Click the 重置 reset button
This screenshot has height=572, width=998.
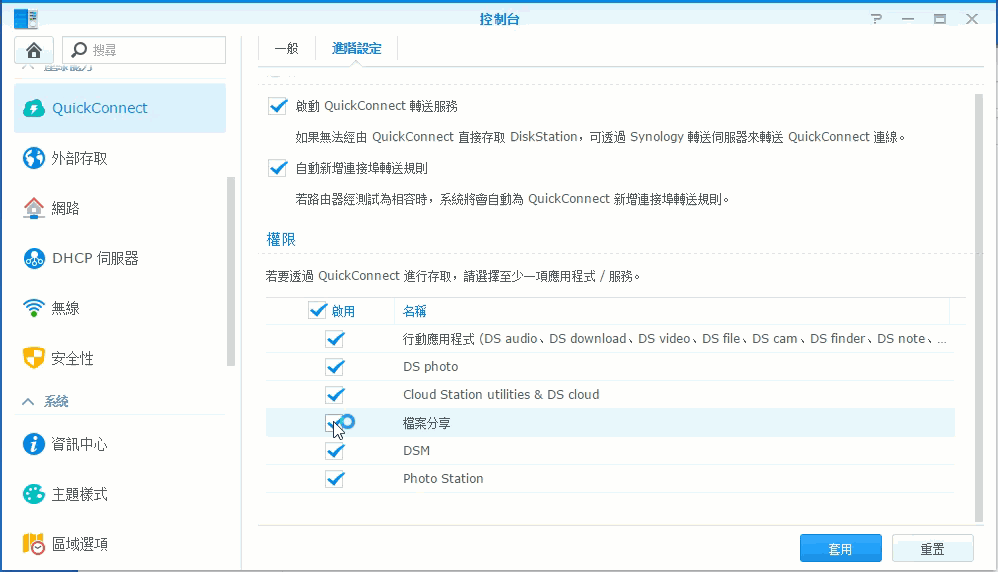pos(932,549)
